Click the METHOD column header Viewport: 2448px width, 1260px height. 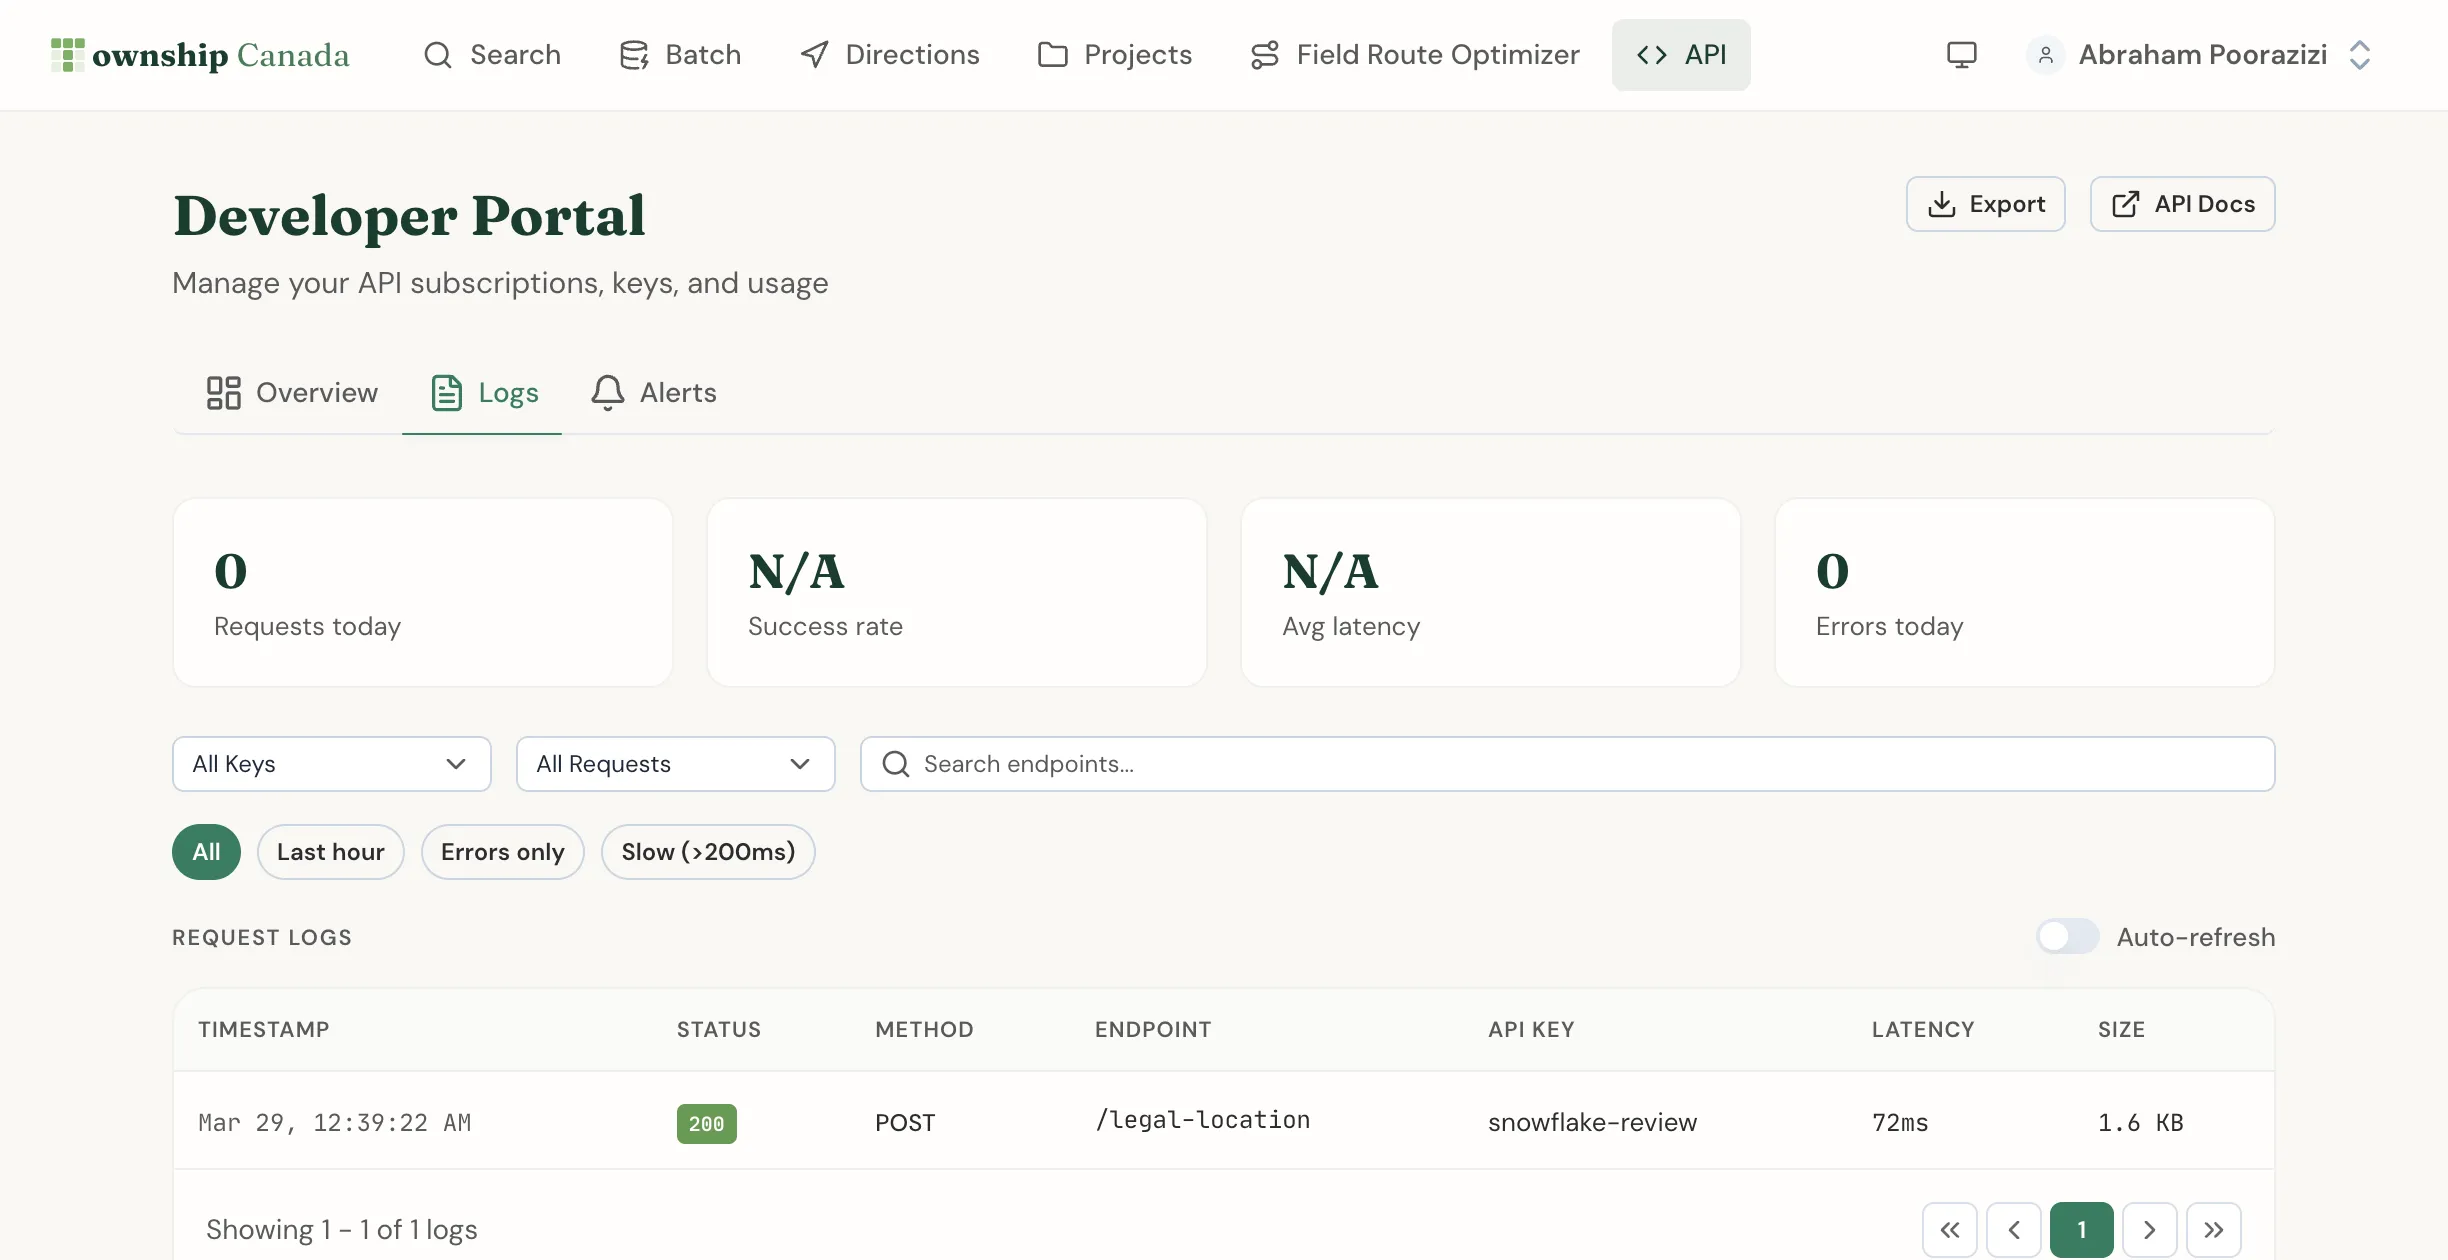(924, 1030)
